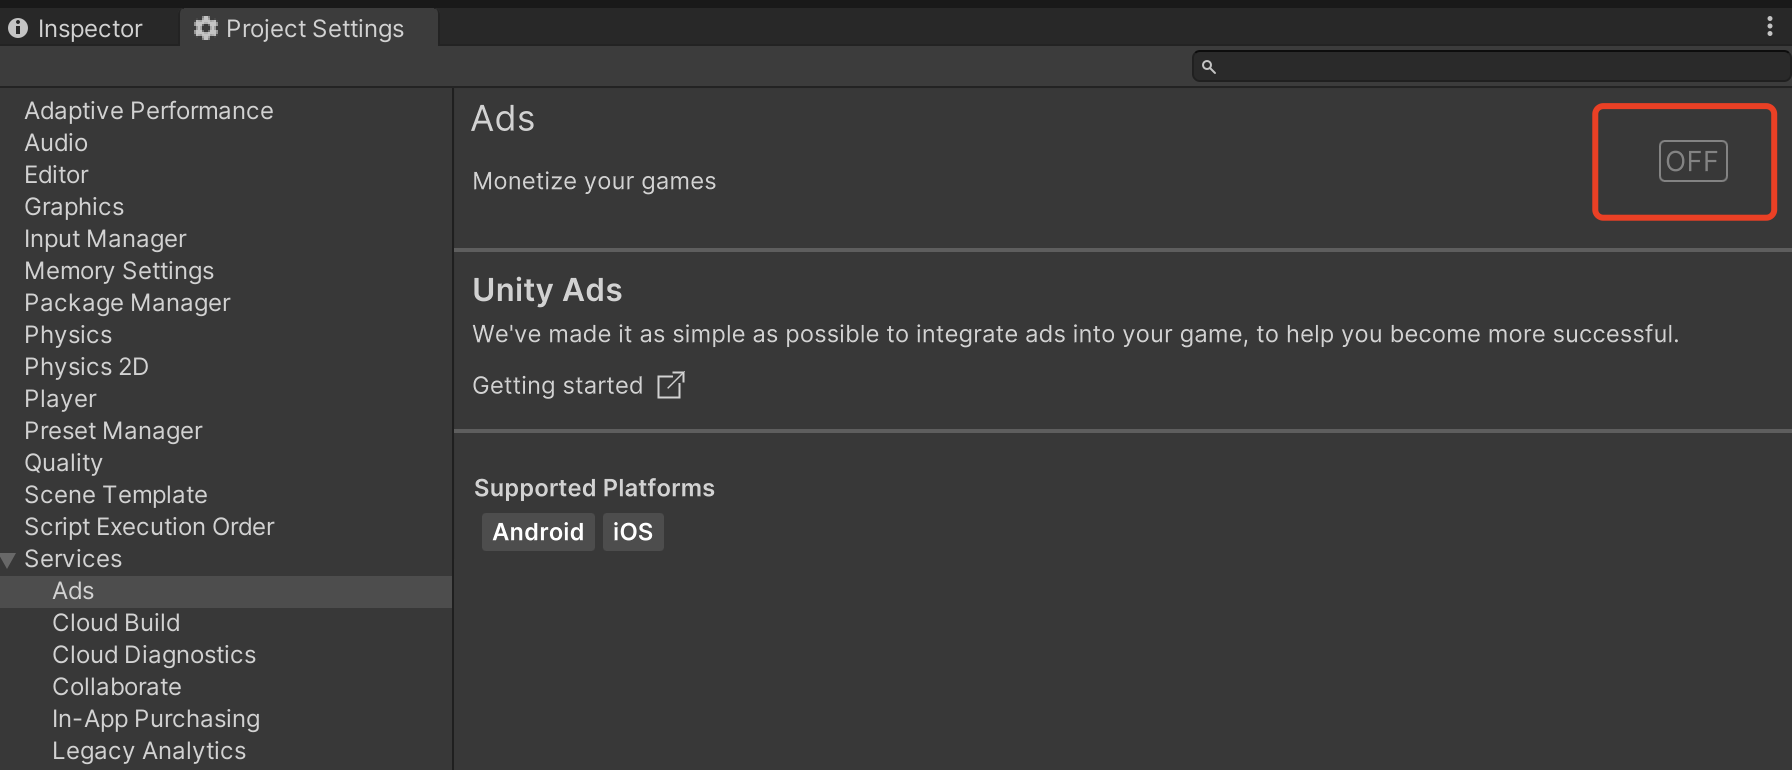Open the Player settings section
The height and width of the screenshot is (770, 1792).
60,398
